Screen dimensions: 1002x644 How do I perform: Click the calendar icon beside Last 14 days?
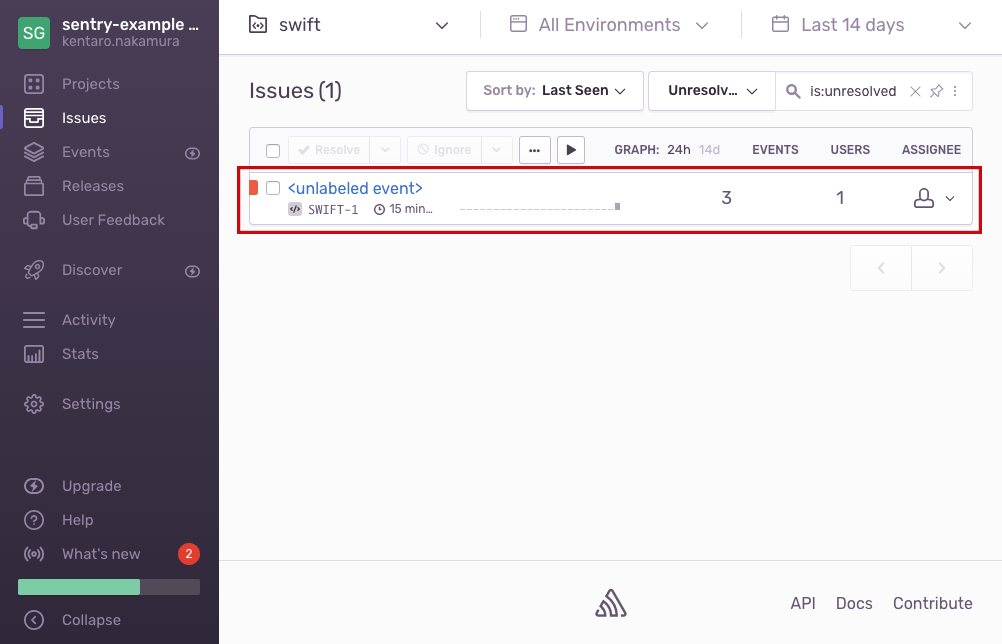(x=780, y=24)
